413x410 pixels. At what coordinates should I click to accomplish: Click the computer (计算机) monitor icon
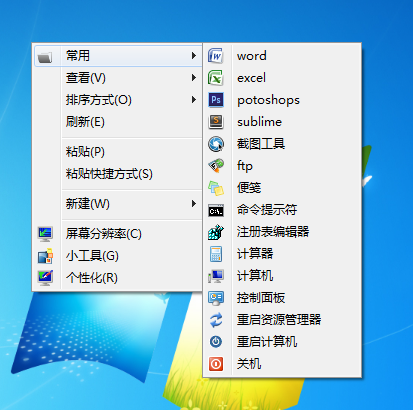216,276
